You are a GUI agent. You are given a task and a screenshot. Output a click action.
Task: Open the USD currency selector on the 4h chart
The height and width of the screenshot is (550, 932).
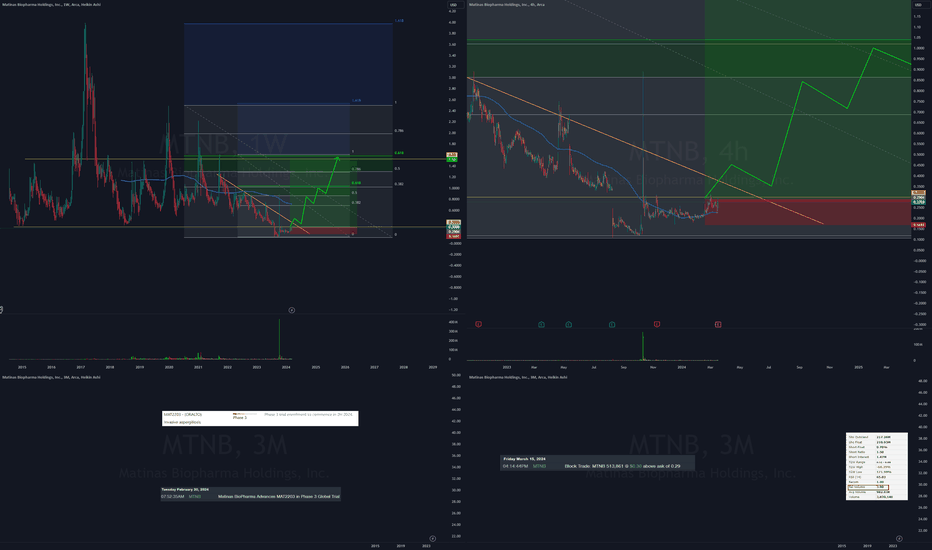920,5
